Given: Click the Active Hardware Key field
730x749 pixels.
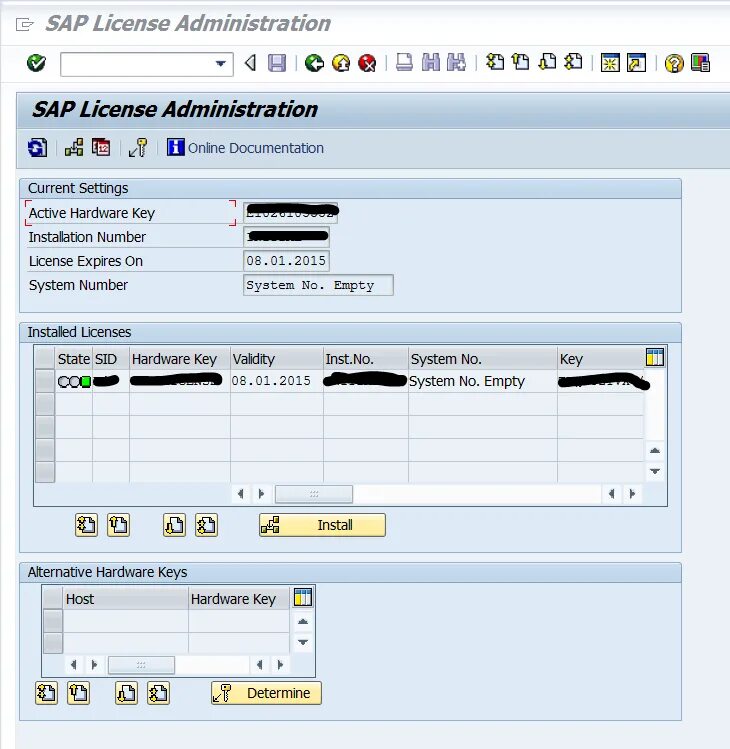Looking at the screenshot, I should [x=290, y=213].
